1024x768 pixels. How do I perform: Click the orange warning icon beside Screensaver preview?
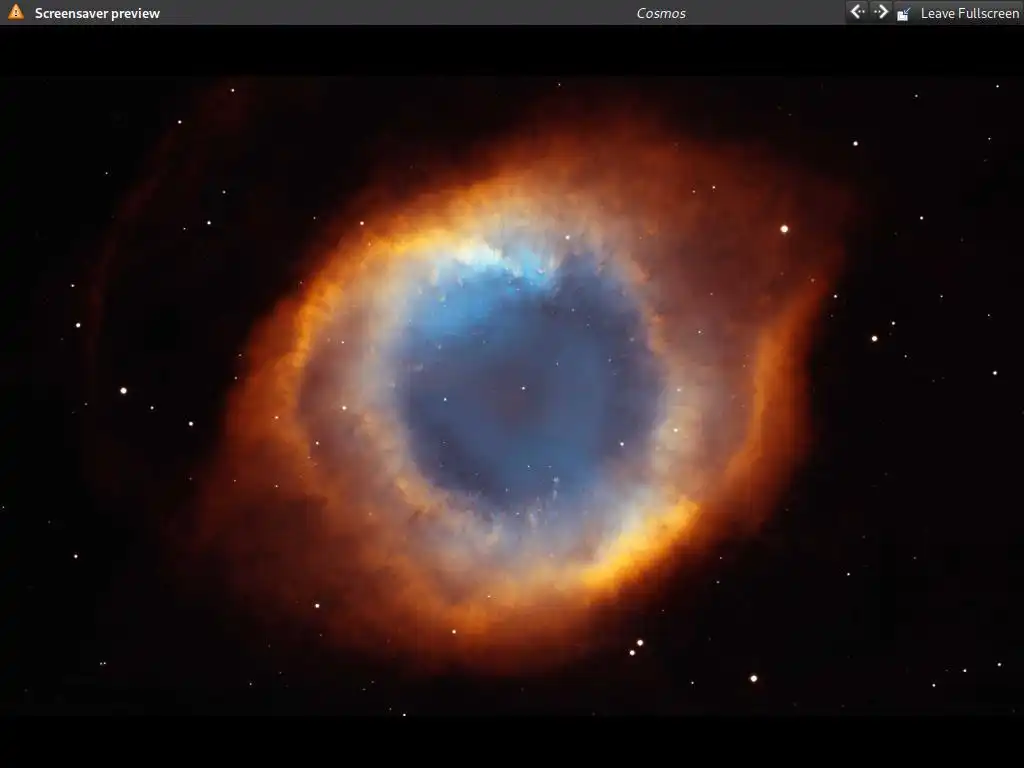pyautogui.click(x=16, y=12)
